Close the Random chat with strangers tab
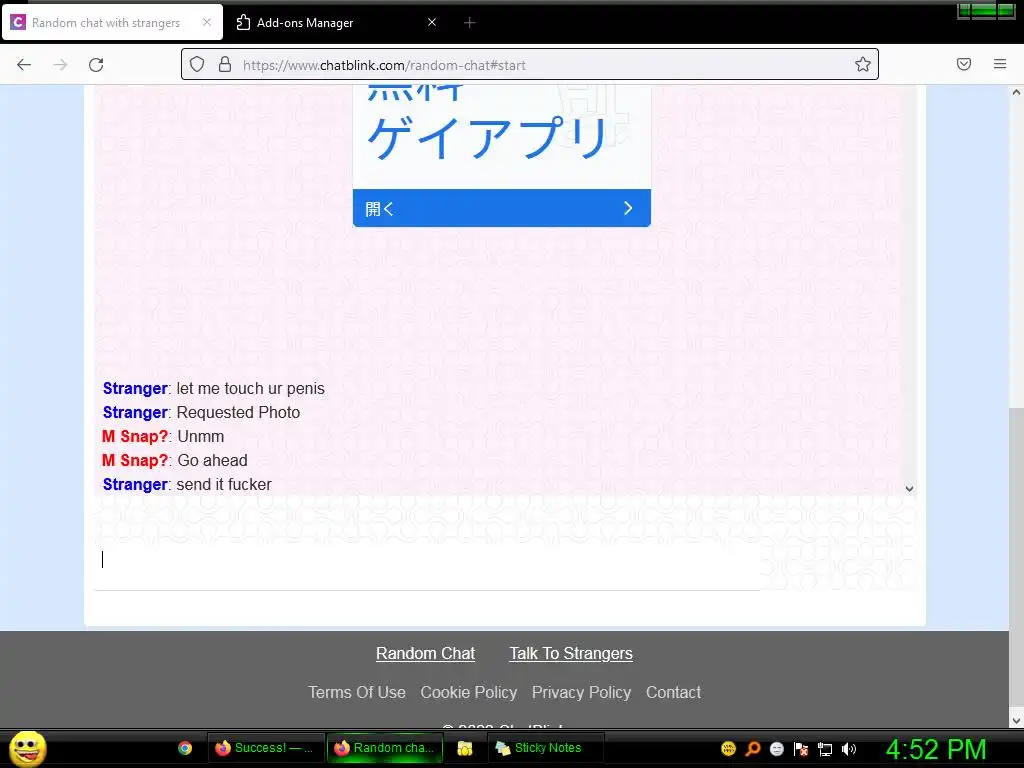The height and width of the screenshot is (768, 1024). [x=206, y=22]
